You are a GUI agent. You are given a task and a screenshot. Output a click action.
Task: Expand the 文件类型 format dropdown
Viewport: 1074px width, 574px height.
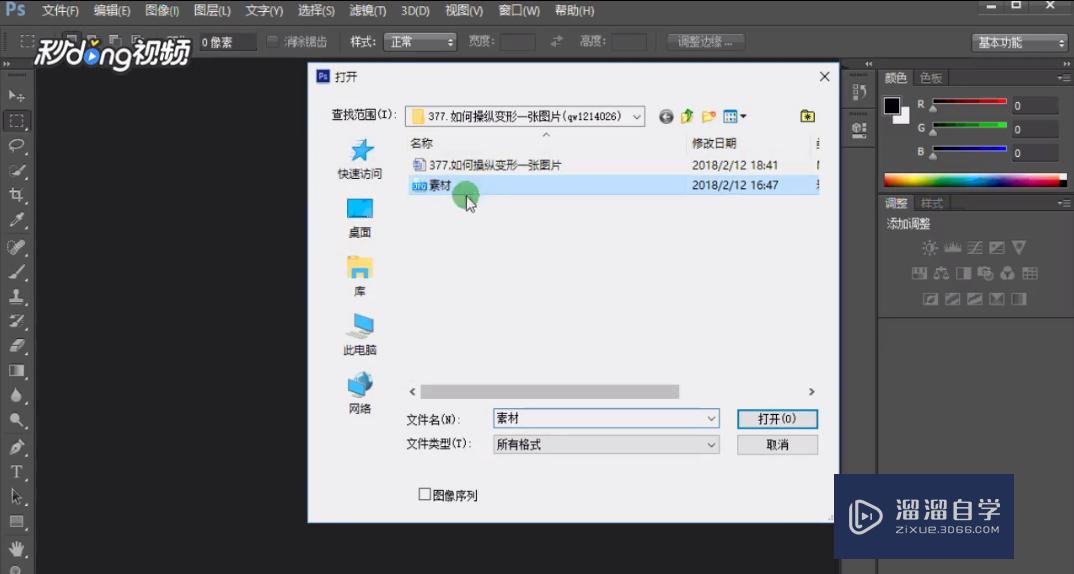pos(711,445)
